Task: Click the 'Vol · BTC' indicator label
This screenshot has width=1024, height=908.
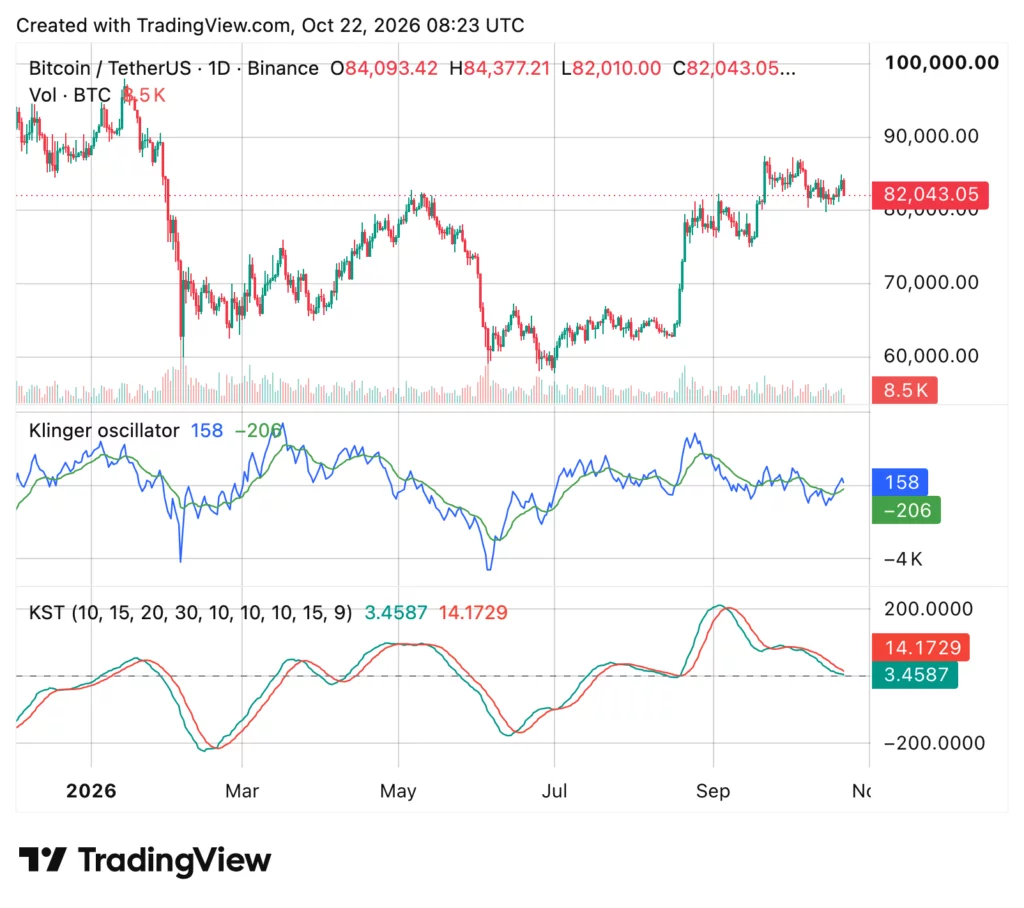Action: 70,95
